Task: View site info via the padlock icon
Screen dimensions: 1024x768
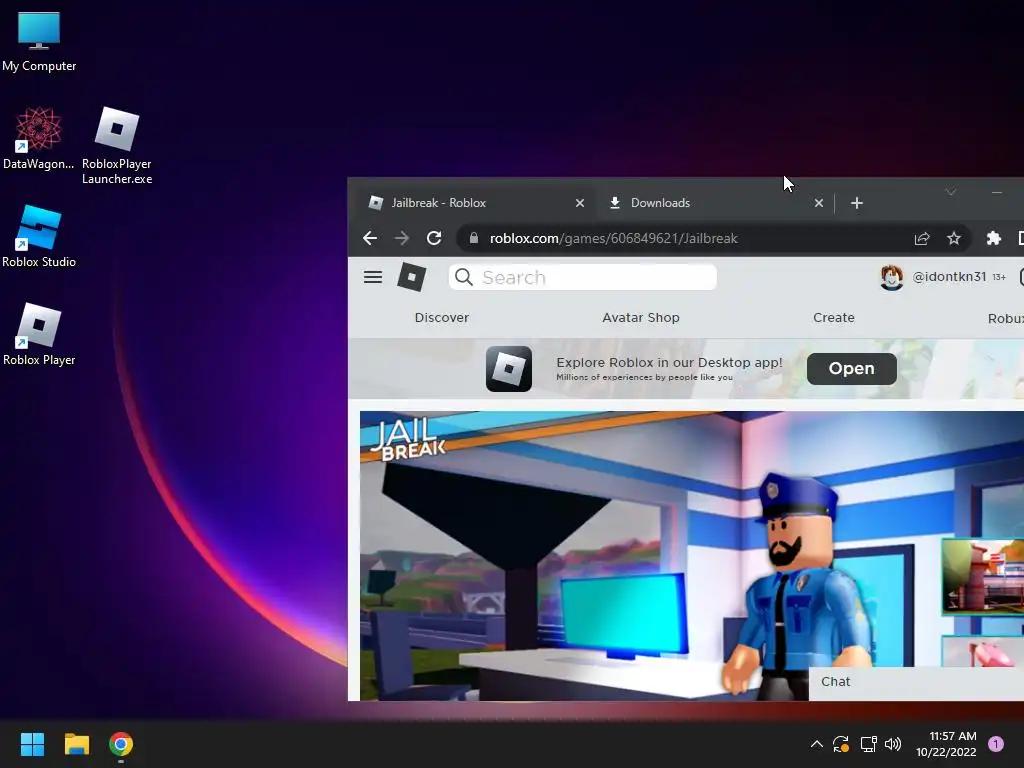Action: 474,238
